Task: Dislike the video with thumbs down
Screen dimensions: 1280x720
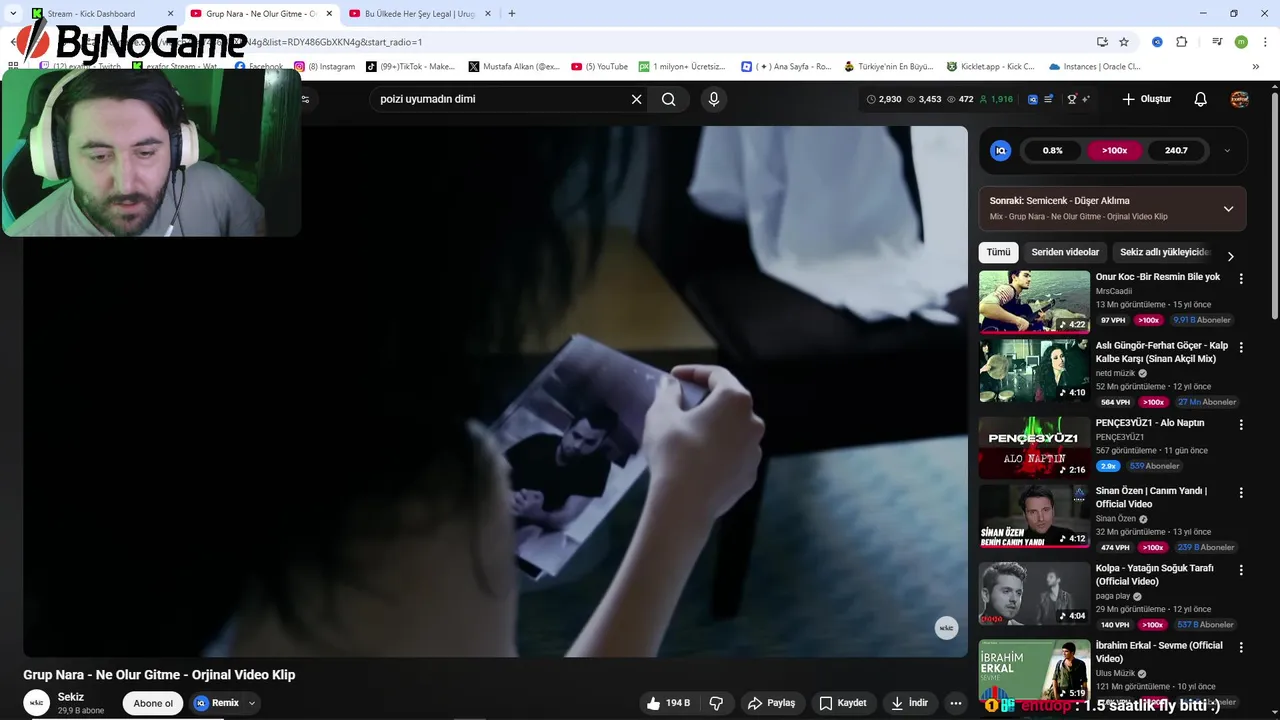Action: [x=716, y=703]
